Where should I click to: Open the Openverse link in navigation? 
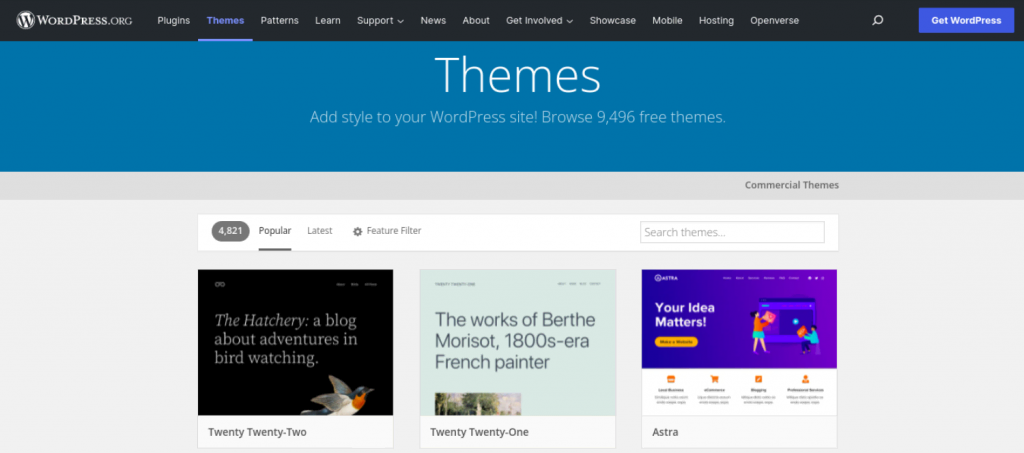click(773, 20)
